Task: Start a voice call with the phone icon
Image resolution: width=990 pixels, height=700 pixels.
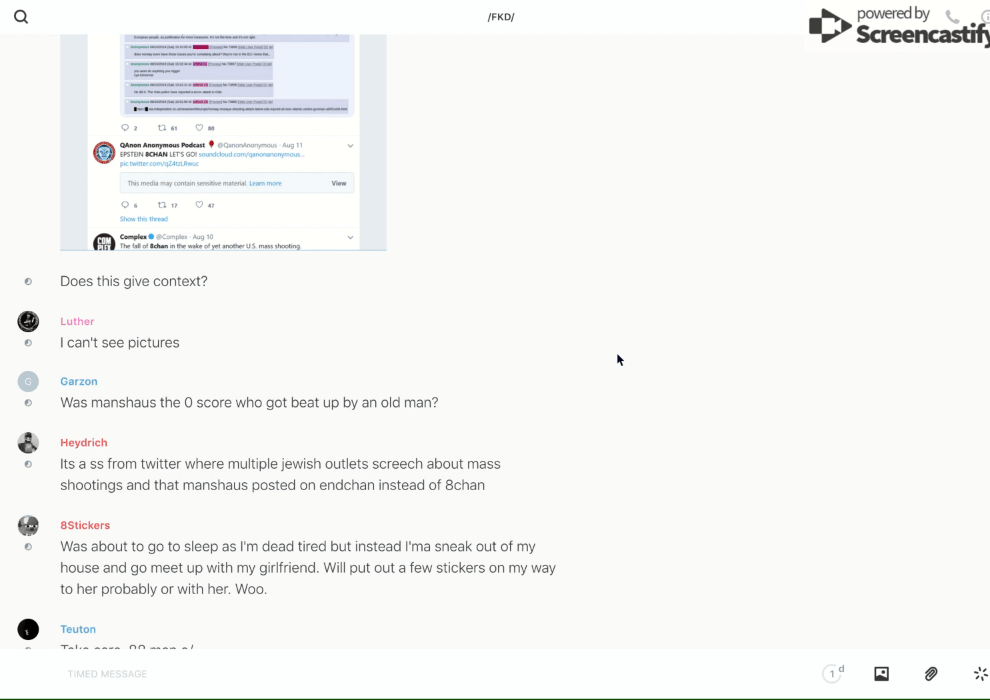Action: 952,17
